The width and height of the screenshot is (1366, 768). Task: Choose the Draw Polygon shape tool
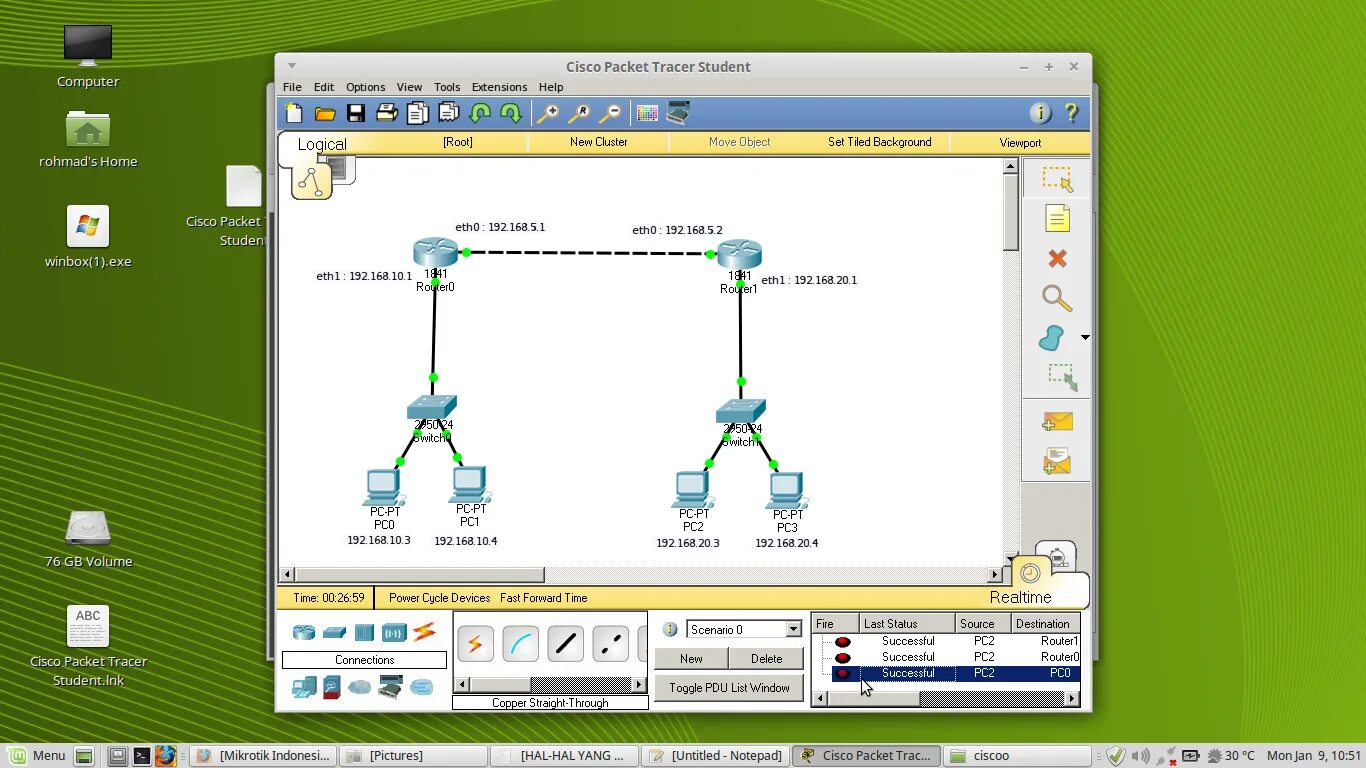tap(1052, 338)
